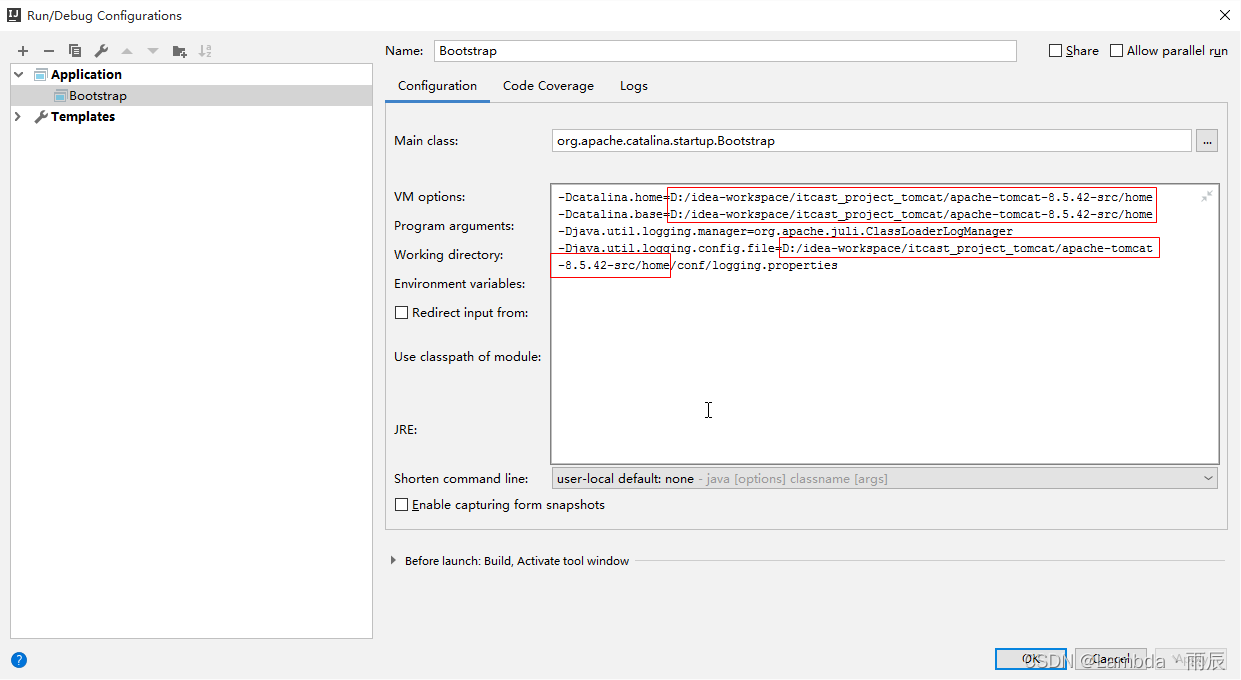The height and width of the screenshot is (680, 1241).
Task: Confirm changes with OK button
Action: click(x=1030, y=659)
